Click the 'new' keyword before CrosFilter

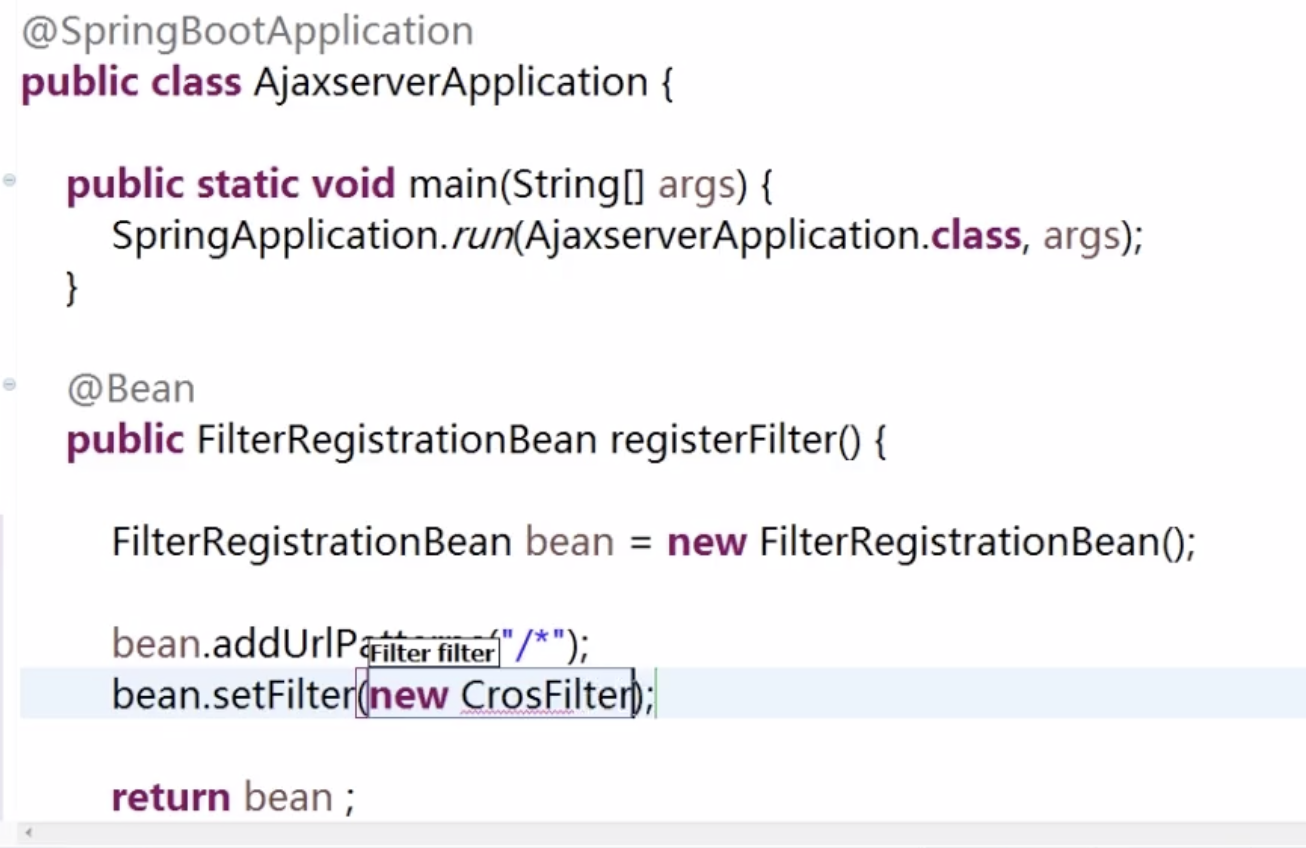click(x=407, y=695)
